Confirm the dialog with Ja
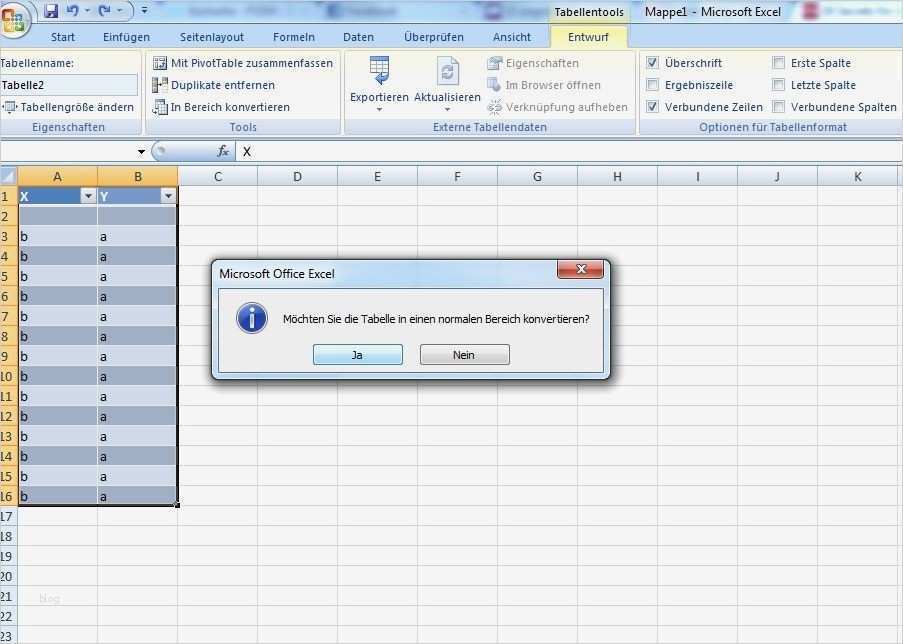The image size is (903, 644). click(x=357, y=355)
